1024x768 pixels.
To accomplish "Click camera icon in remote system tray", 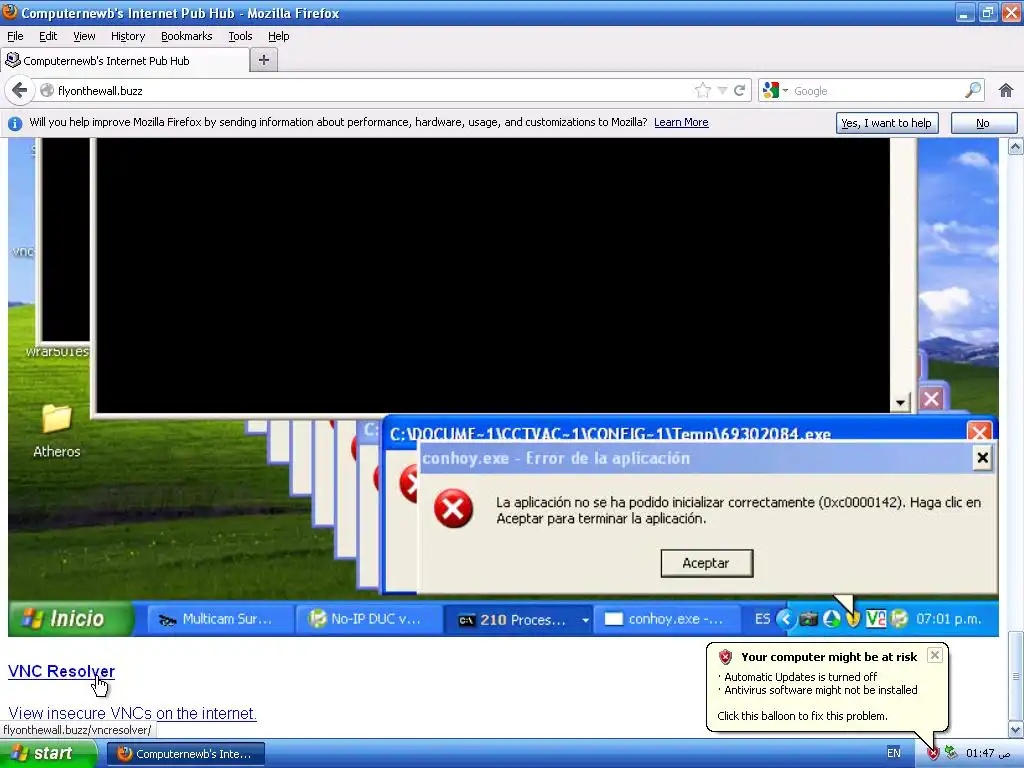I will [808, 618].
